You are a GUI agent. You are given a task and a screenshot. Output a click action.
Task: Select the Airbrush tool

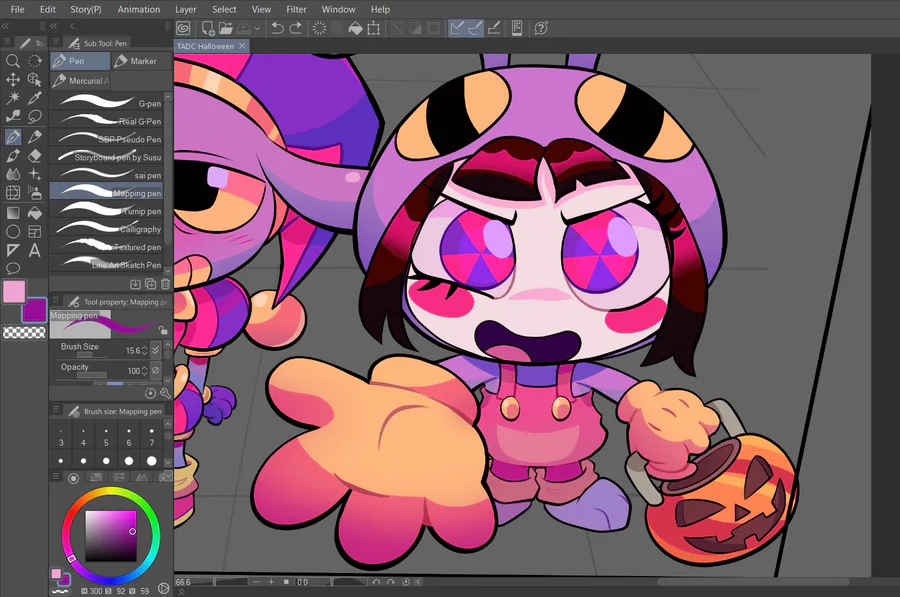pyautogui.click(x=35, y=193)
